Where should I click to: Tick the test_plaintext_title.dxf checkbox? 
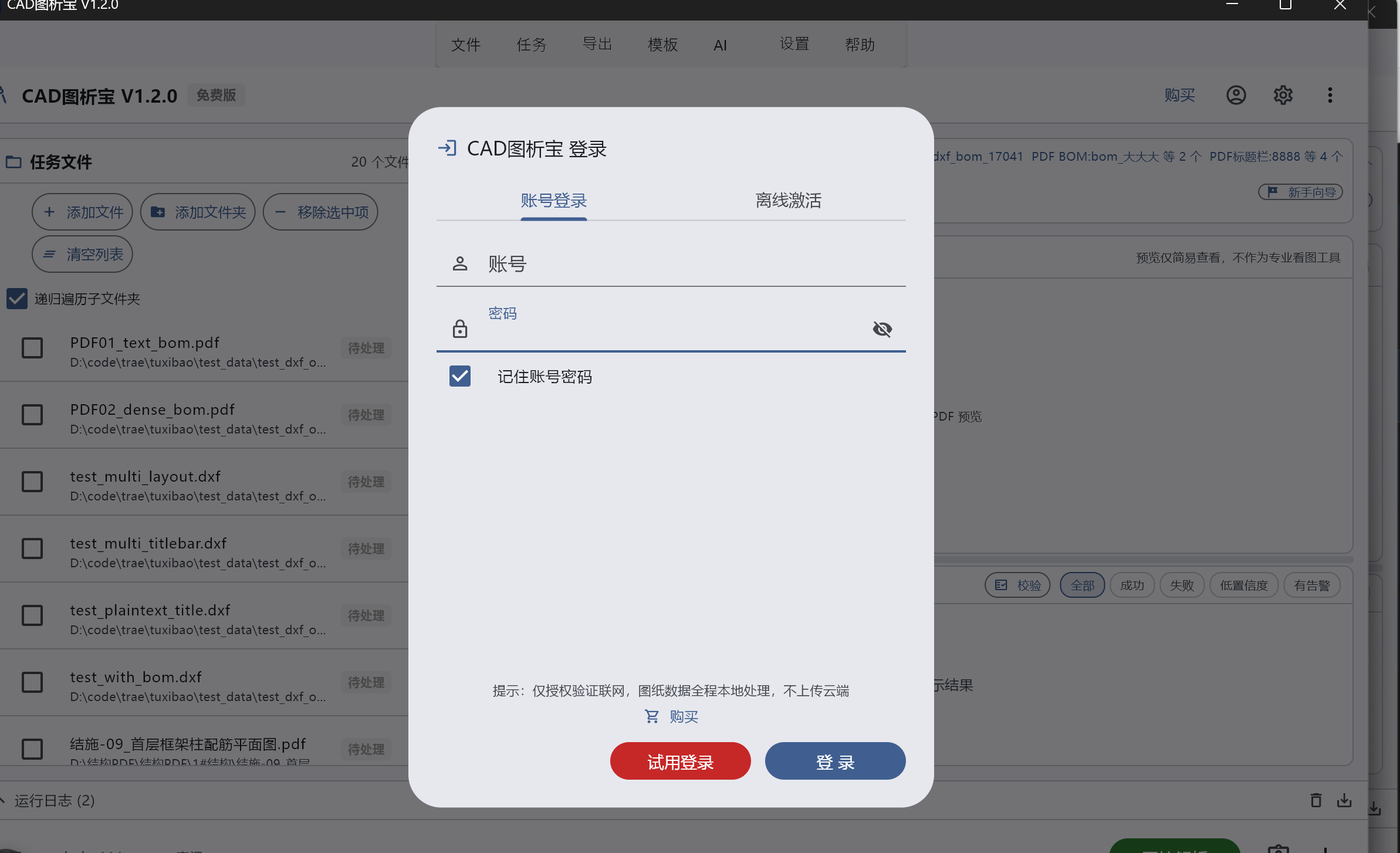[x=32, y=615]
